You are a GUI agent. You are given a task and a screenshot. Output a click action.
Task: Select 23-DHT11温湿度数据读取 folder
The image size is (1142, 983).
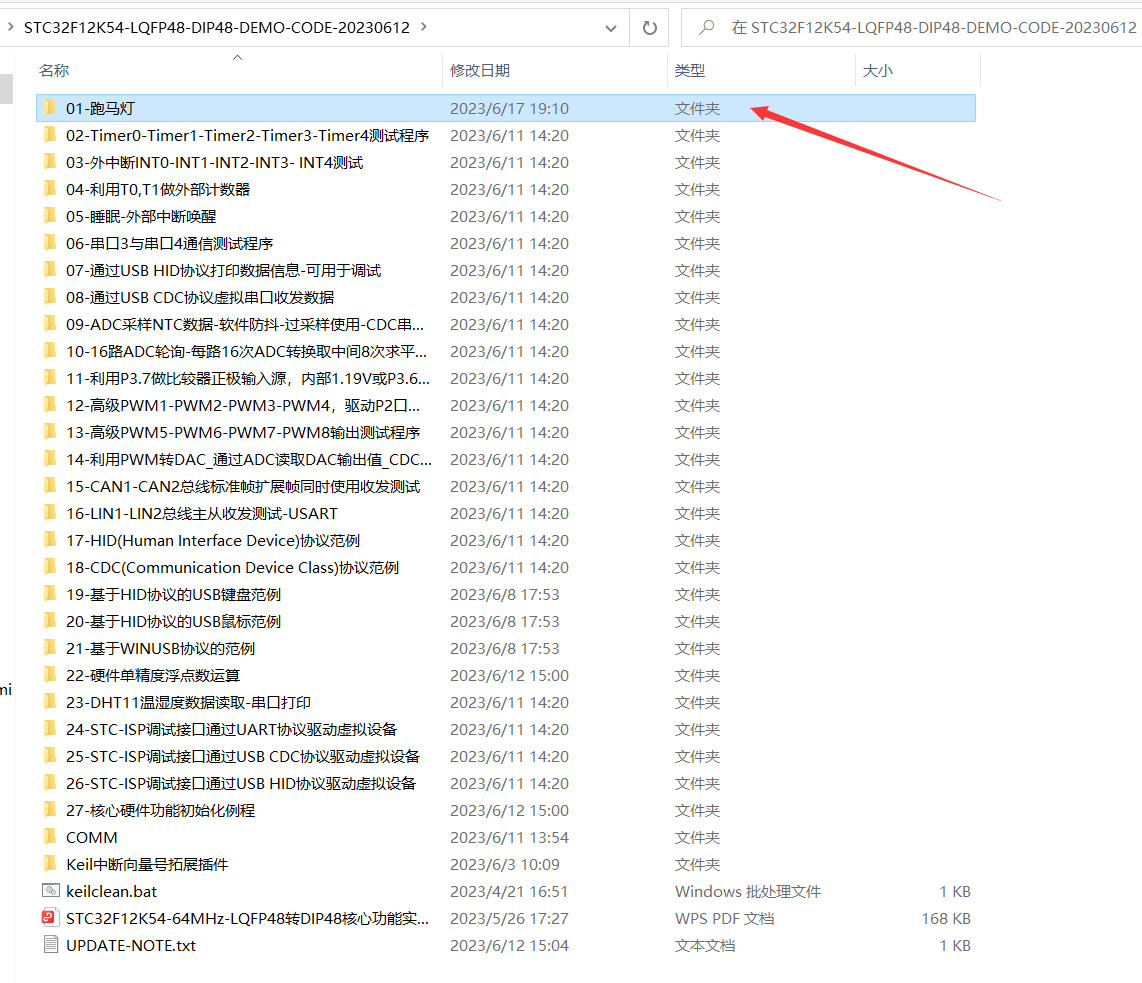coord(188,702)
